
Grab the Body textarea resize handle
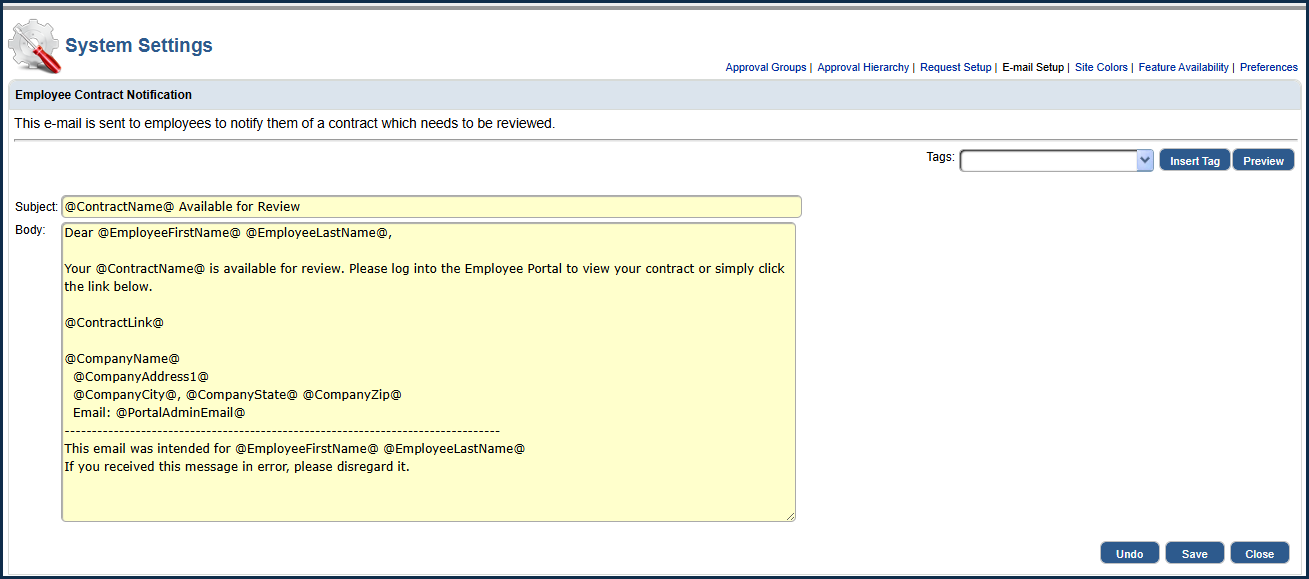[790, 516]
